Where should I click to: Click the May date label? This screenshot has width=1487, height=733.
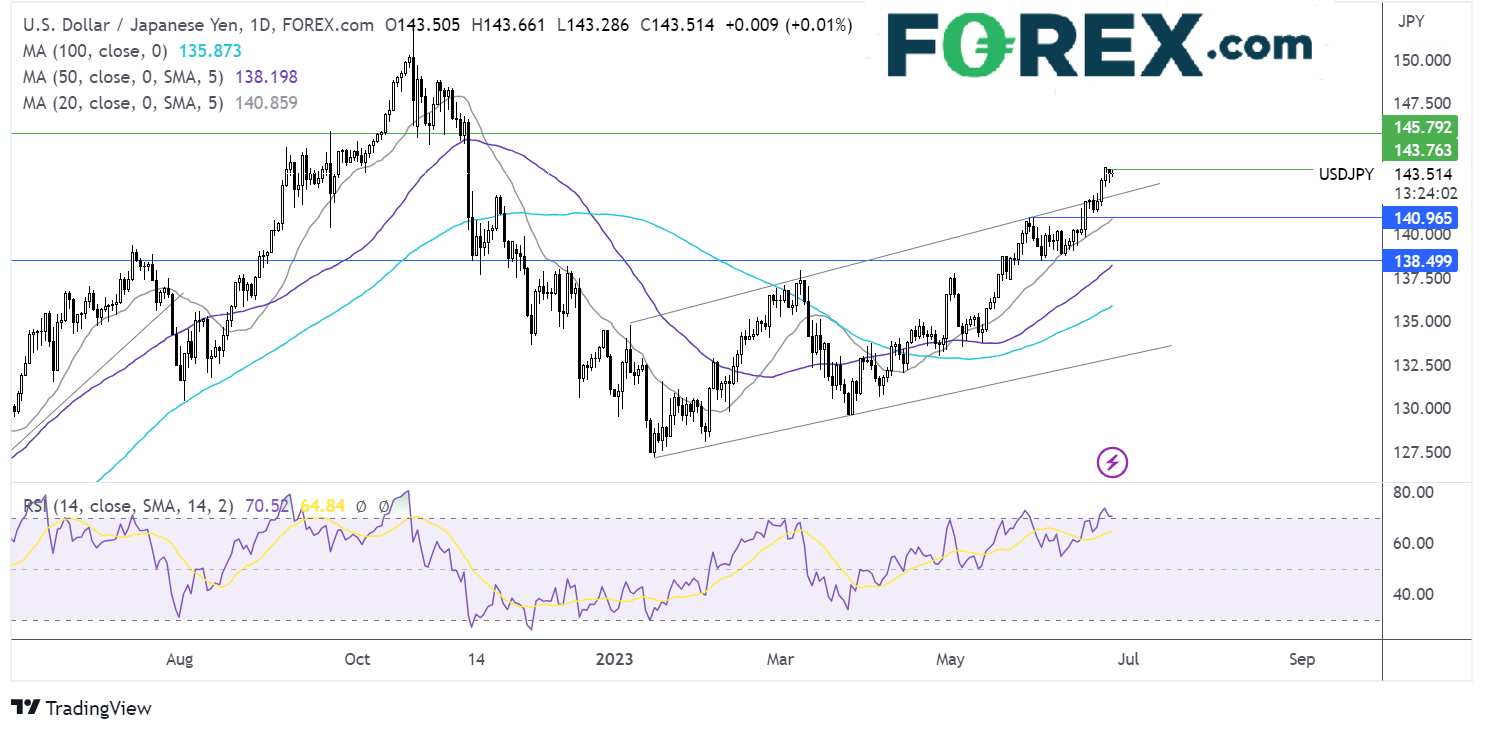(x=951, y=659)
